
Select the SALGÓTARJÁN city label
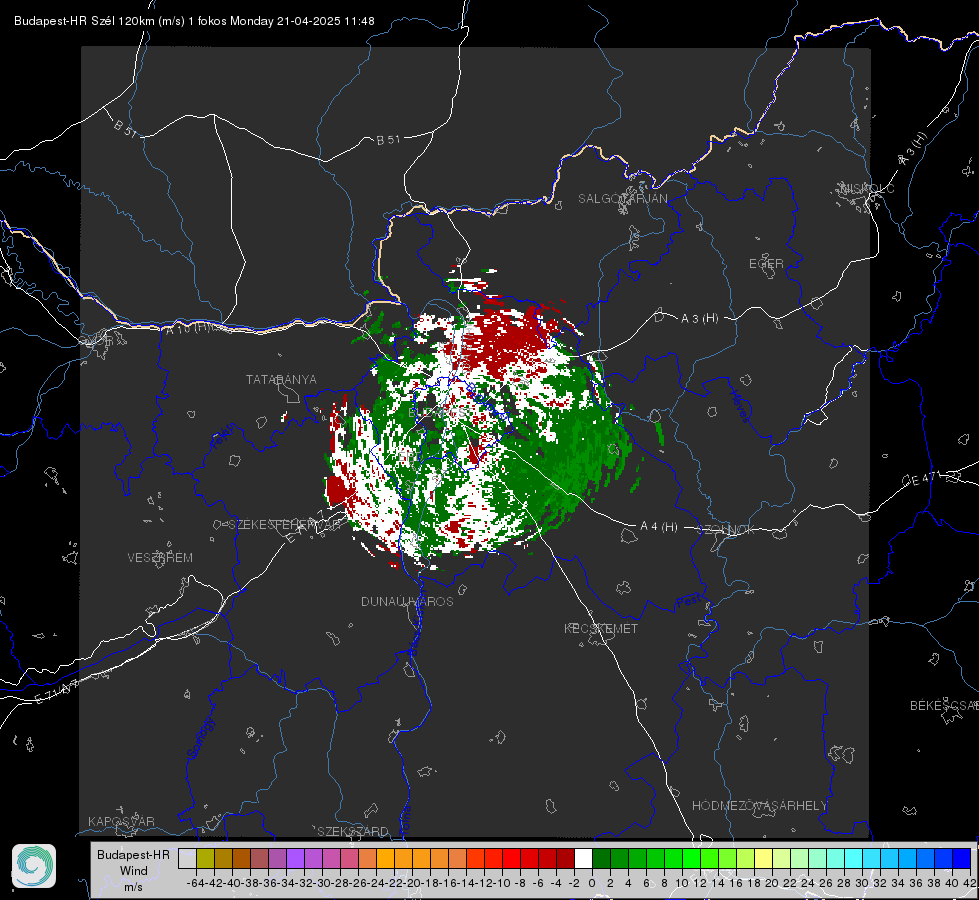(x=622, y=199)
